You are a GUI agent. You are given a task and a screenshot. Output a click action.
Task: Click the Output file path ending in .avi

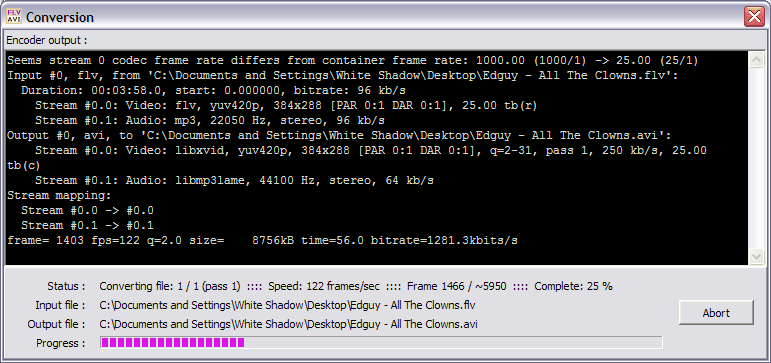coord(288,324)
